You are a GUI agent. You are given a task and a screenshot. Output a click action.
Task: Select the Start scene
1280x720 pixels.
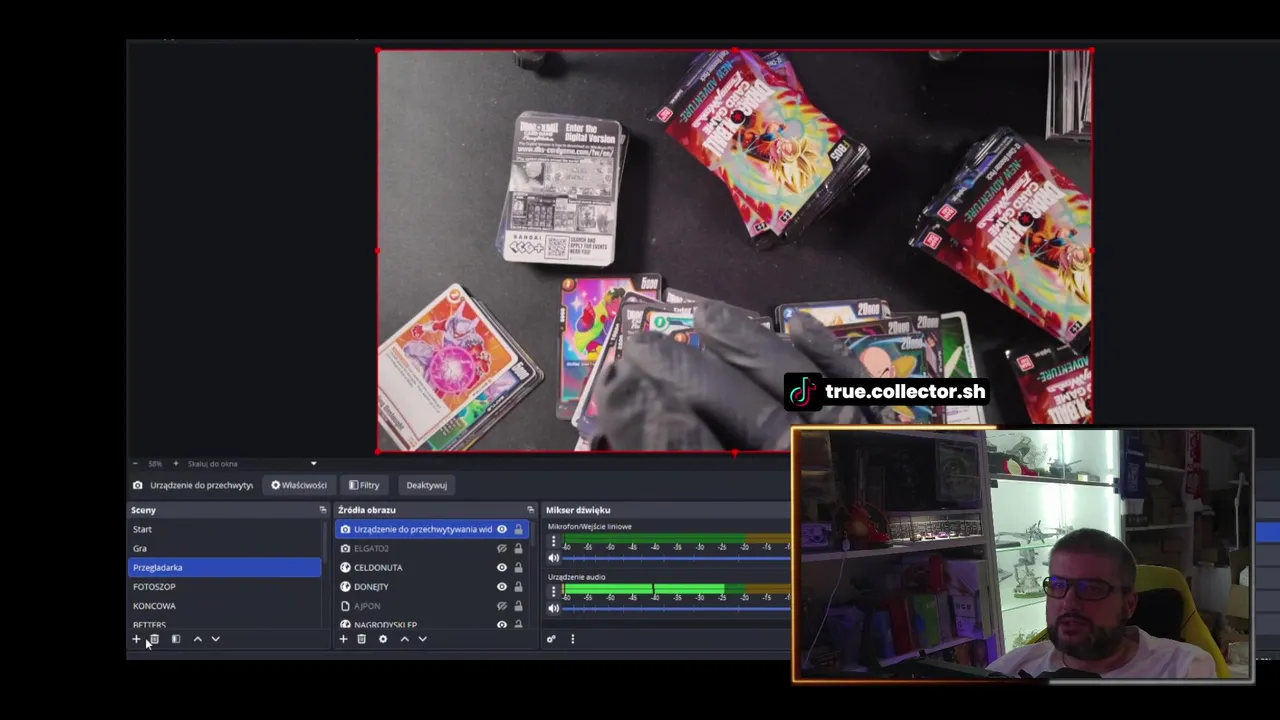pyautogui.click(x=225, y=529)
